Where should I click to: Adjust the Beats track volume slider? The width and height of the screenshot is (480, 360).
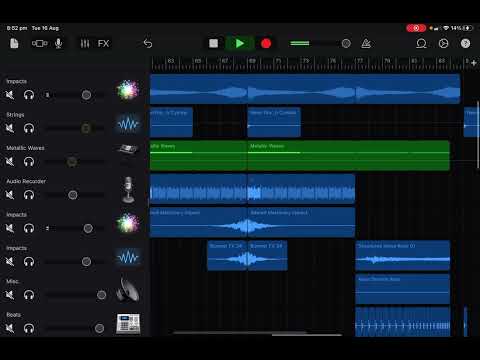coord(99,328)
